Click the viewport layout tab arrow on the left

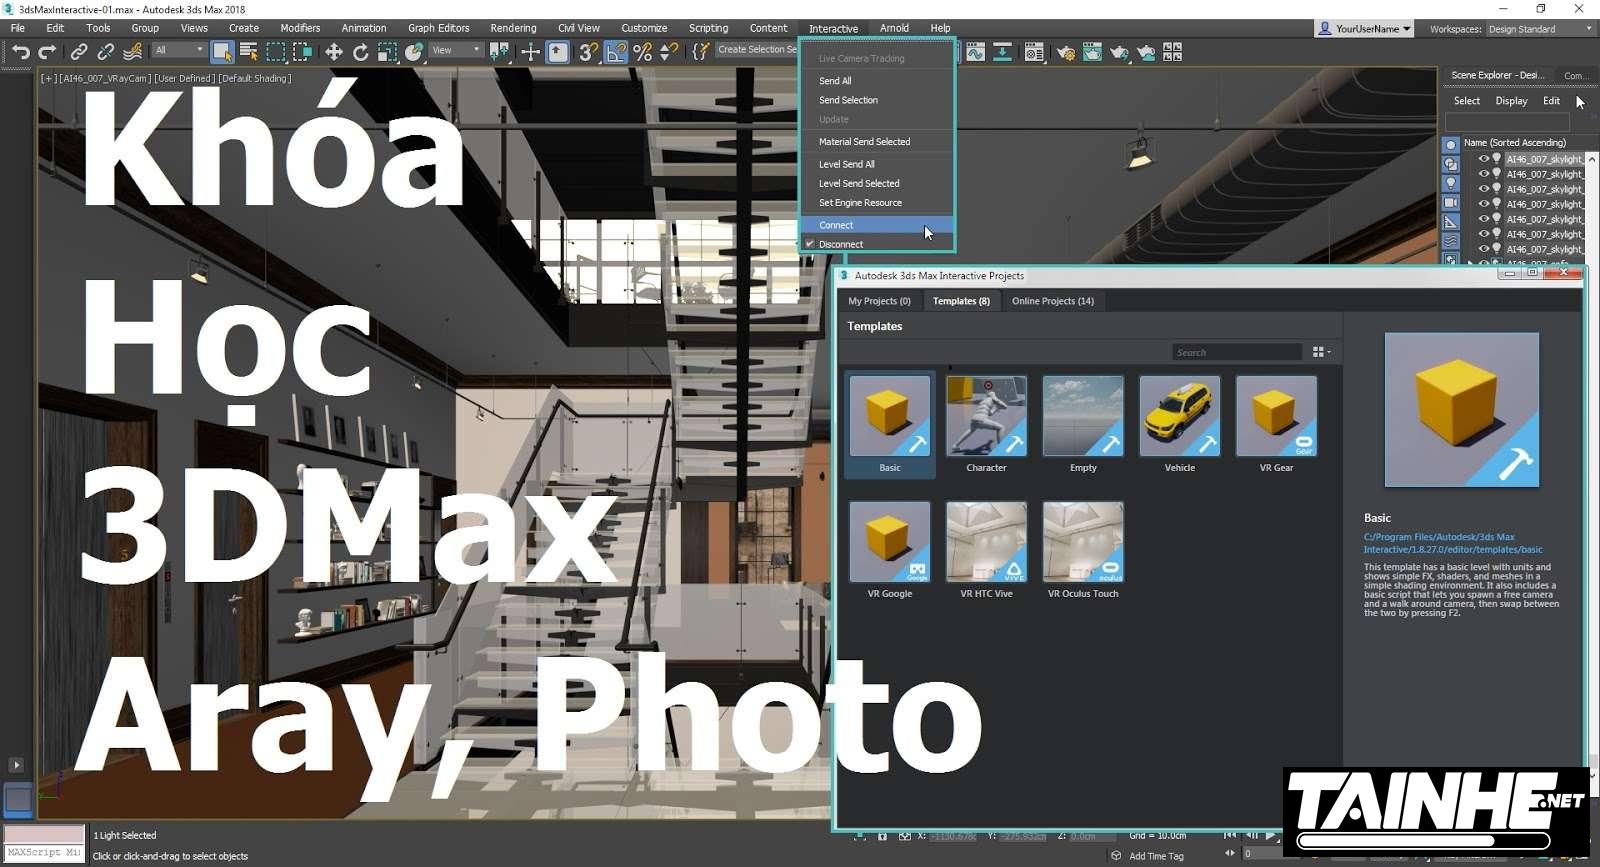click(x=16, y=765)
